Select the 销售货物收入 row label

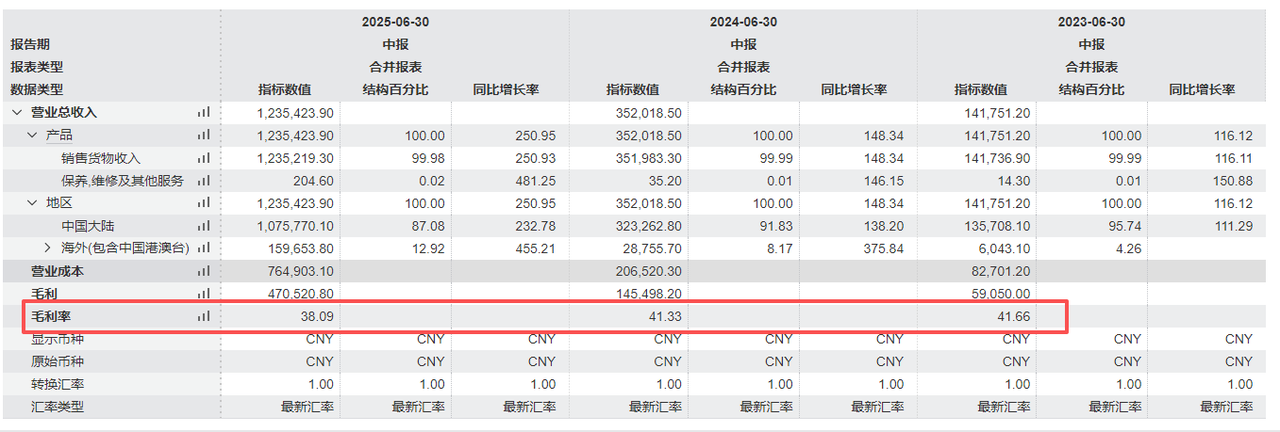(x=101, y=158)
